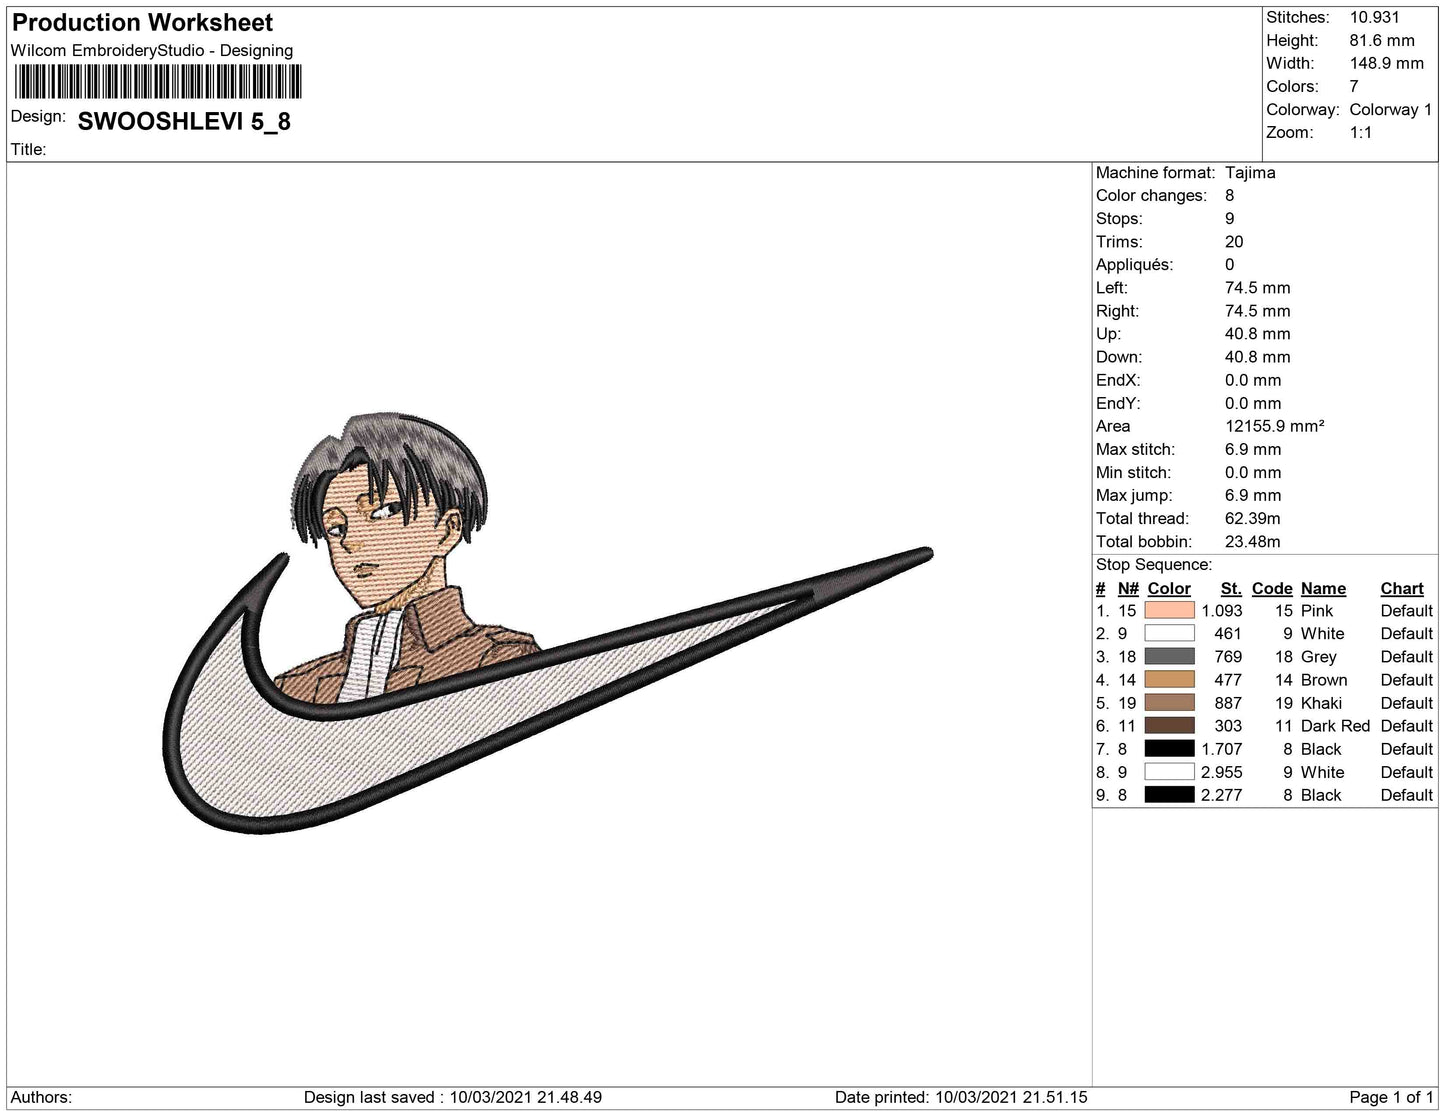
Task: Click the stitch count '1.093' in row 1
Action: pos(1222,611)
